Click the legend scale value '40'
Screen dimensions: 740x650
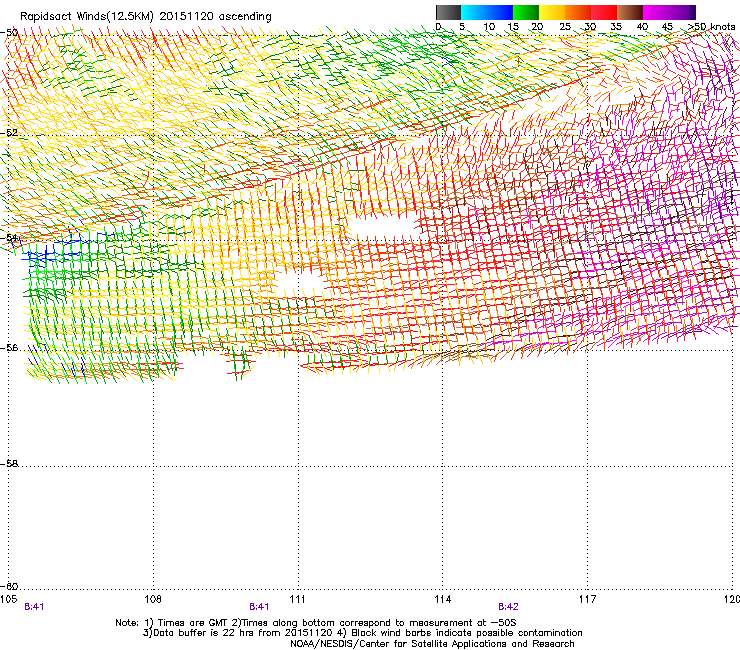tap(642, 26)
